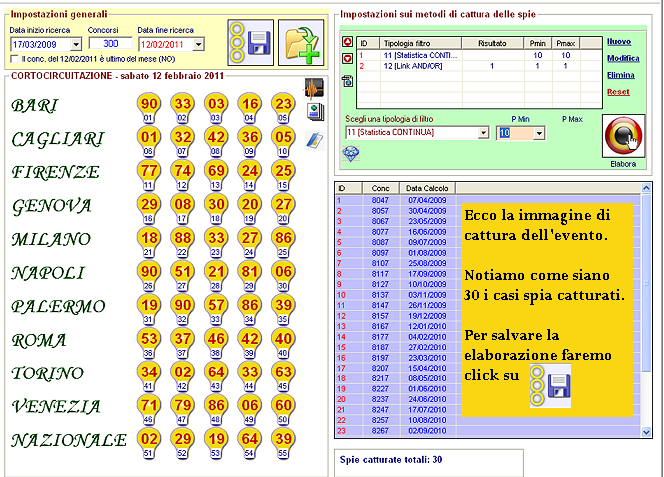Select Firenze bulb 77 position 11
The height and width of the screenshot is (477, 664).
pos(149,175)
